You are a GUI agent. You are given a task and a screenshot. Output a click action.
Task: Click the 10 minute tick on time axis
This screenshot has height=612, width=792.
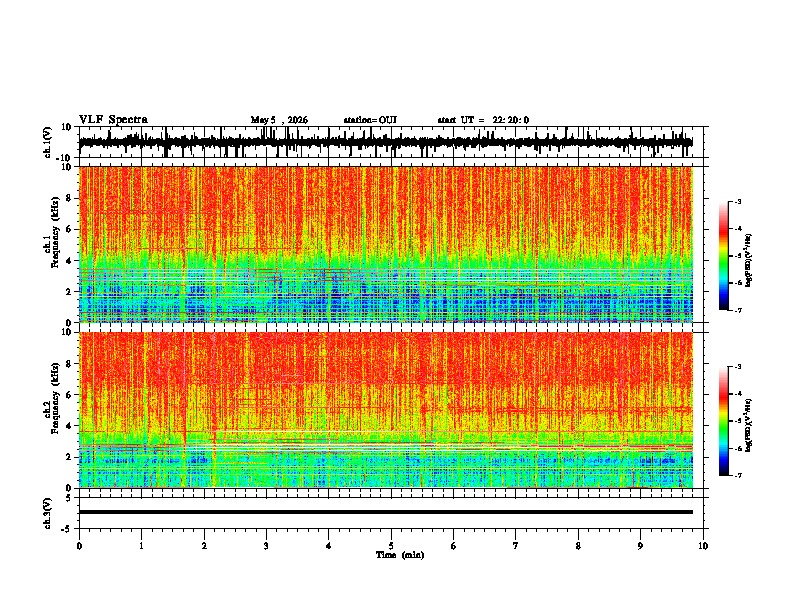pos(703,546)
